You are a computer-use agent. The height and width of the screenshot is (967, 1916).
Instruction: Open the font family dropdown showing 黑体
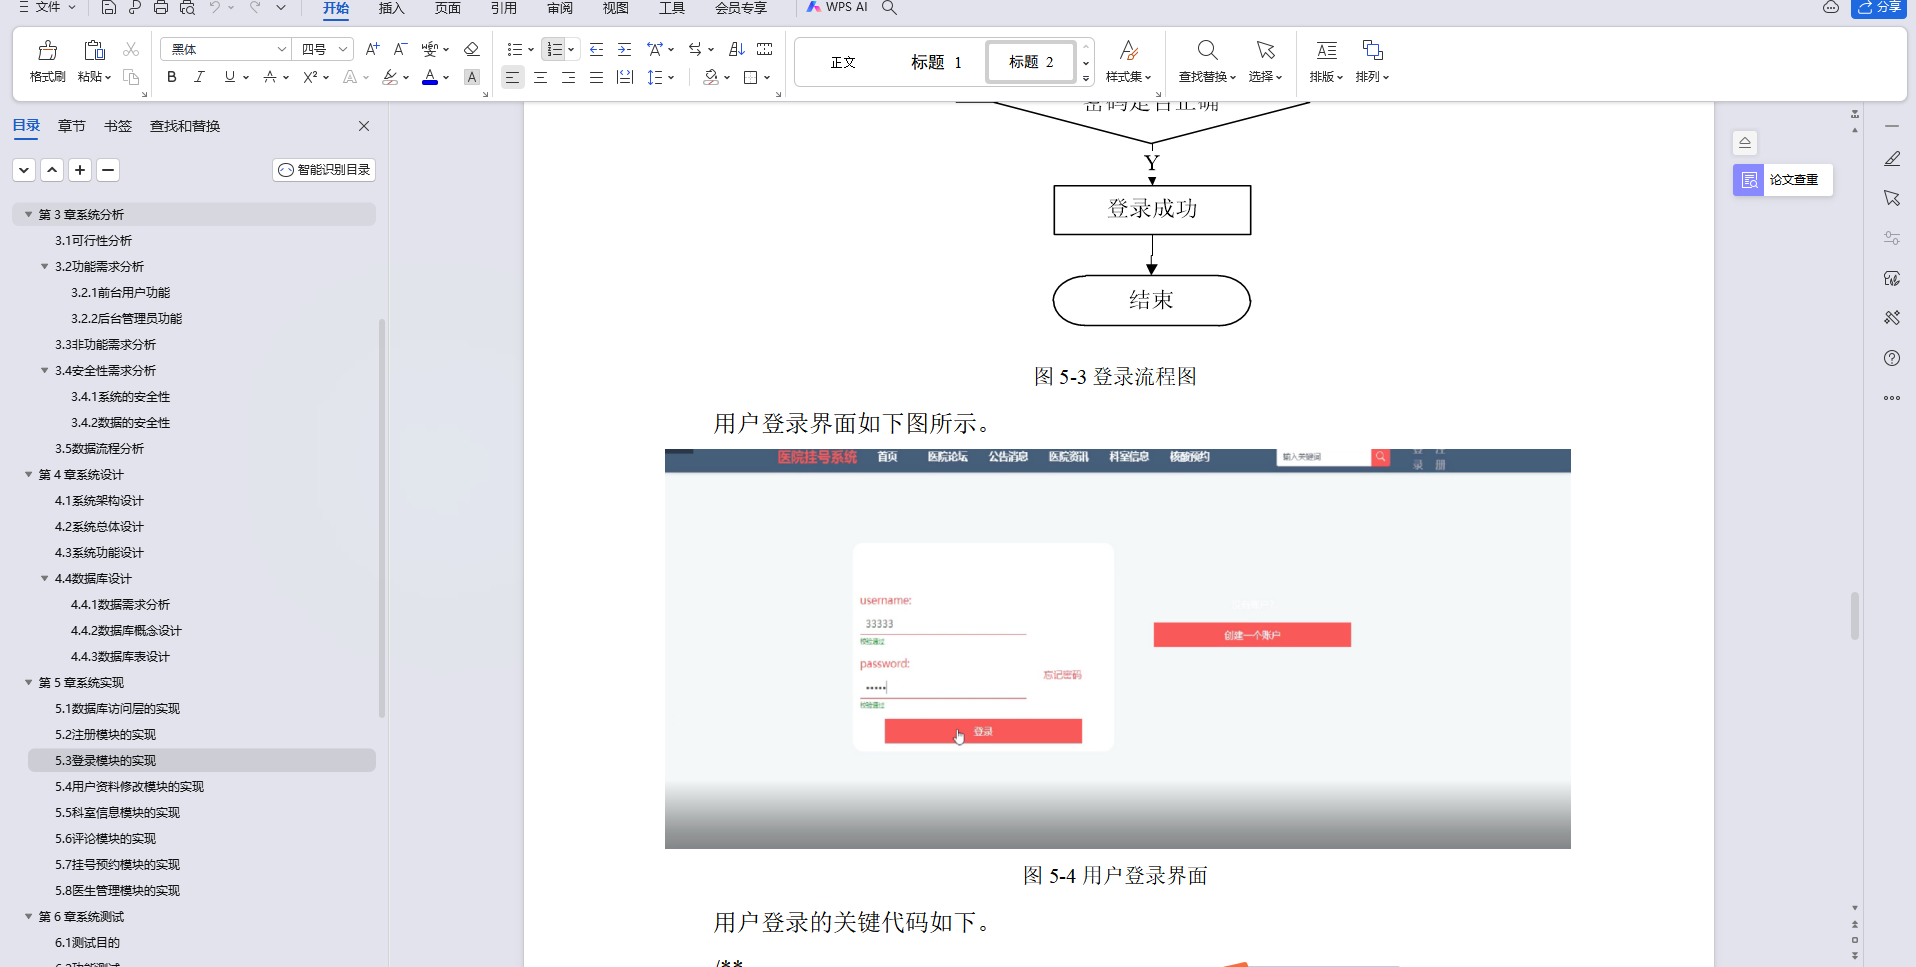tap(225, 48)
